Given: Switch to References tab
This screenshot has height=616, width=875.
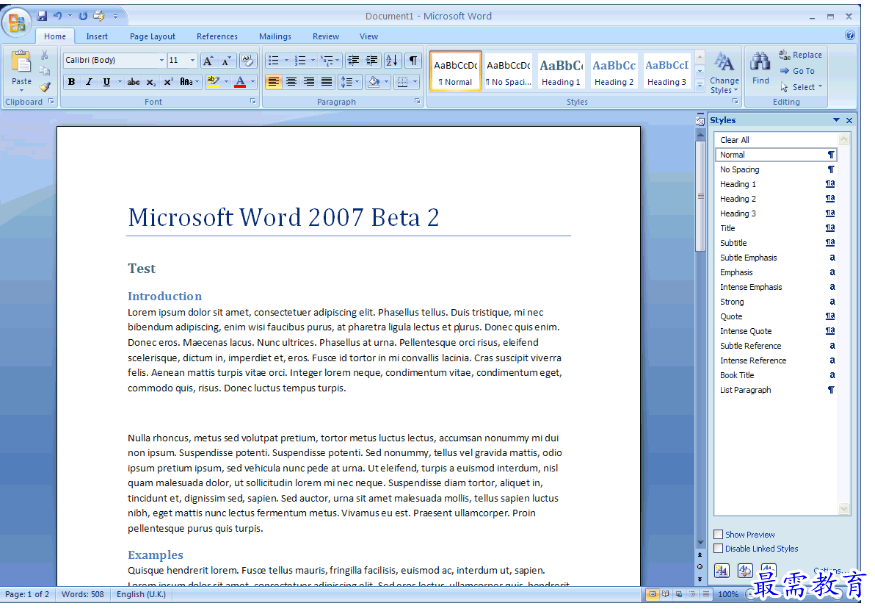Looking at the screenshot, I should [217, 36].
